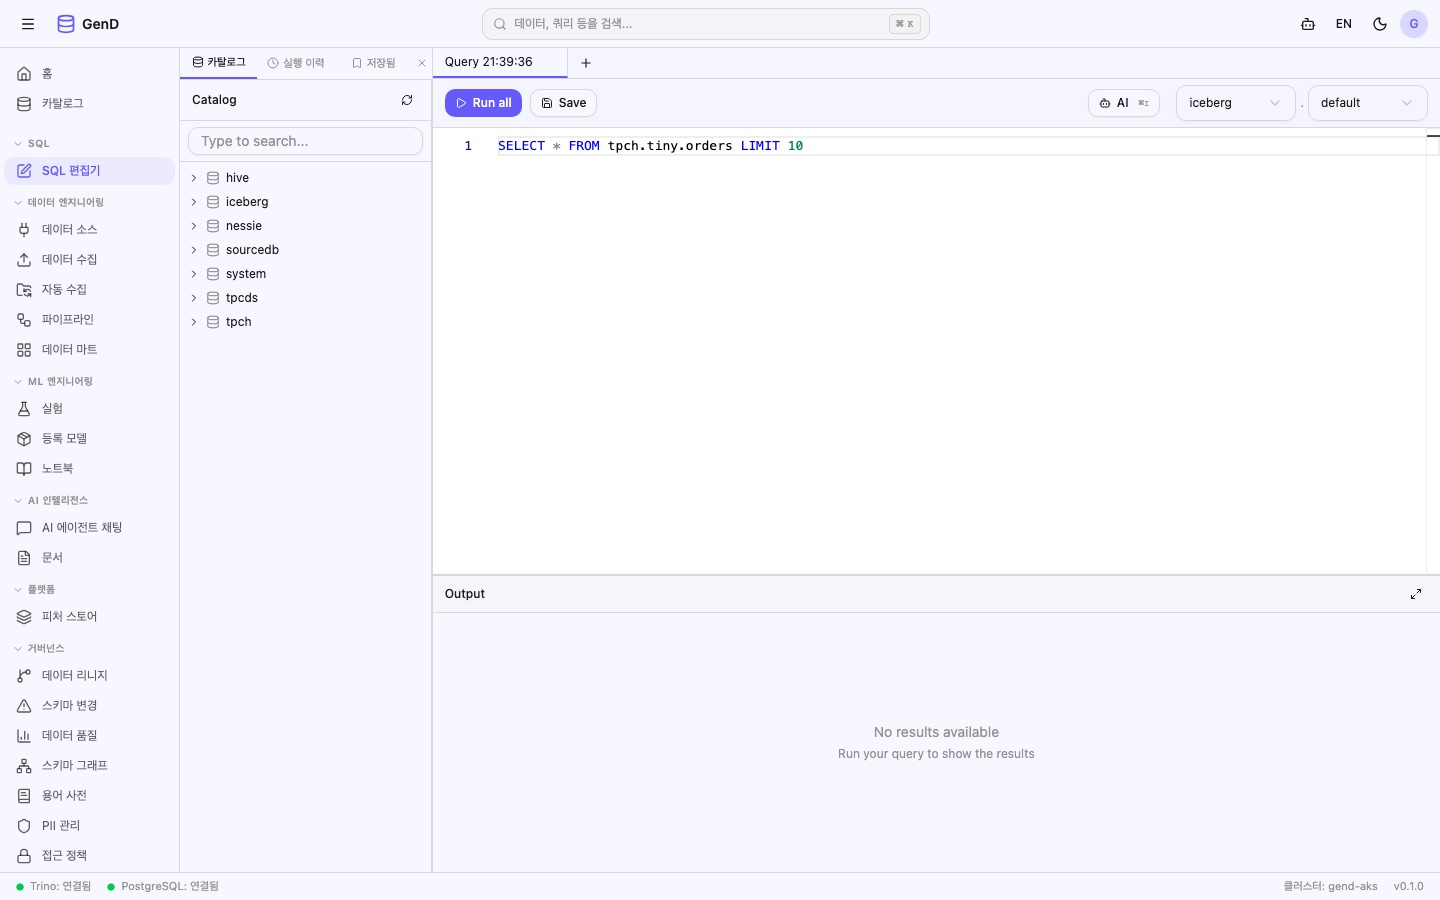Select the Query 21:39:36 tab
This screenshot has height=900, width=1440.
tap(500, 62)
